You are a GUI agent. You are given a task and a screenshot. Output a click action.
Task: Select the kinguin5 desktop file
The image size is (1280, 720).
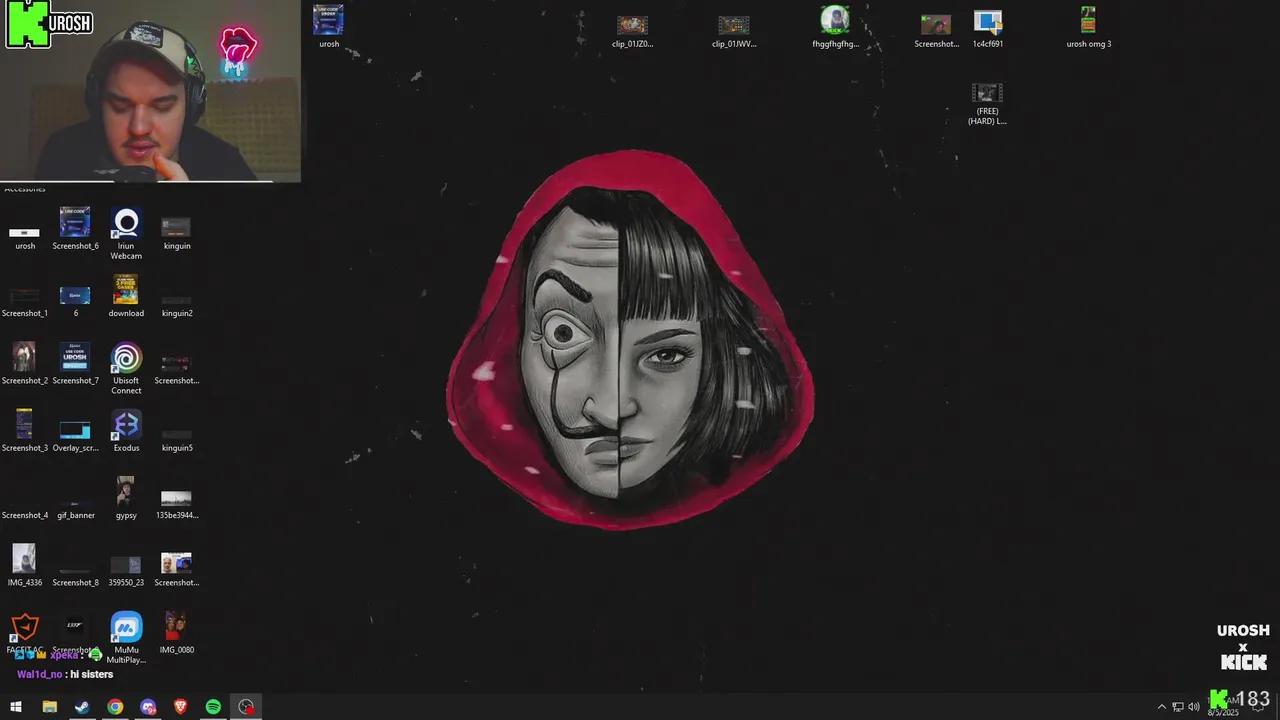177,437
